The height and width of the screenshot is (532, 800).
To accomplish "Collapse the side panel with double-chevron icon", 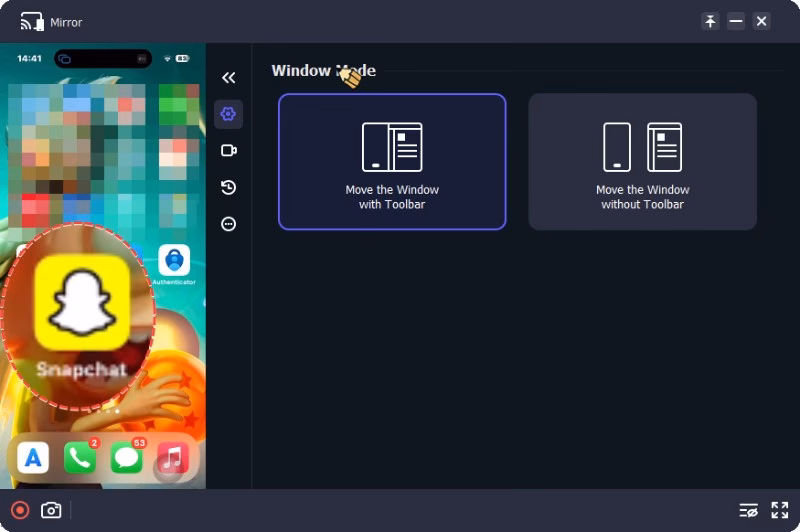I will click(x=229, y=78).
